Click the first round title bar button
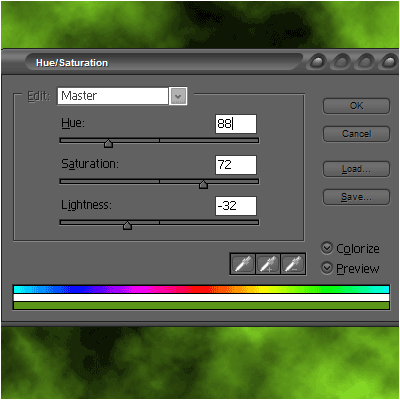 [316, 62]
